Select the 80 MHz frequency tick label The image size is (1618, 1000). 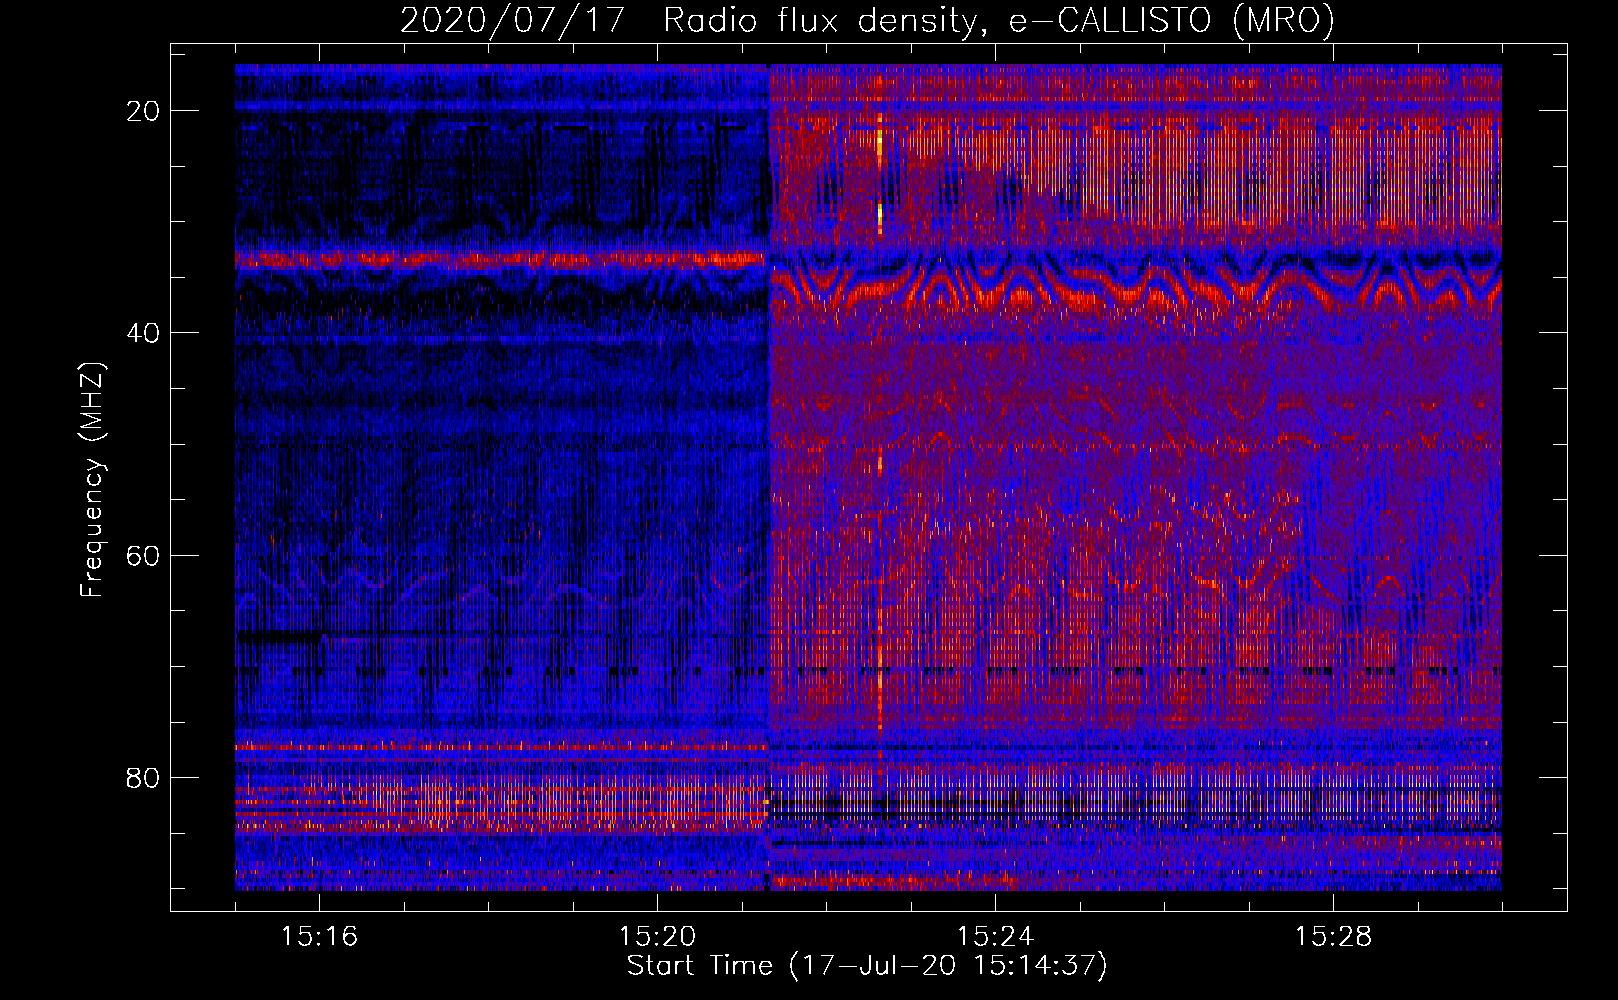[x=144, y=778]
